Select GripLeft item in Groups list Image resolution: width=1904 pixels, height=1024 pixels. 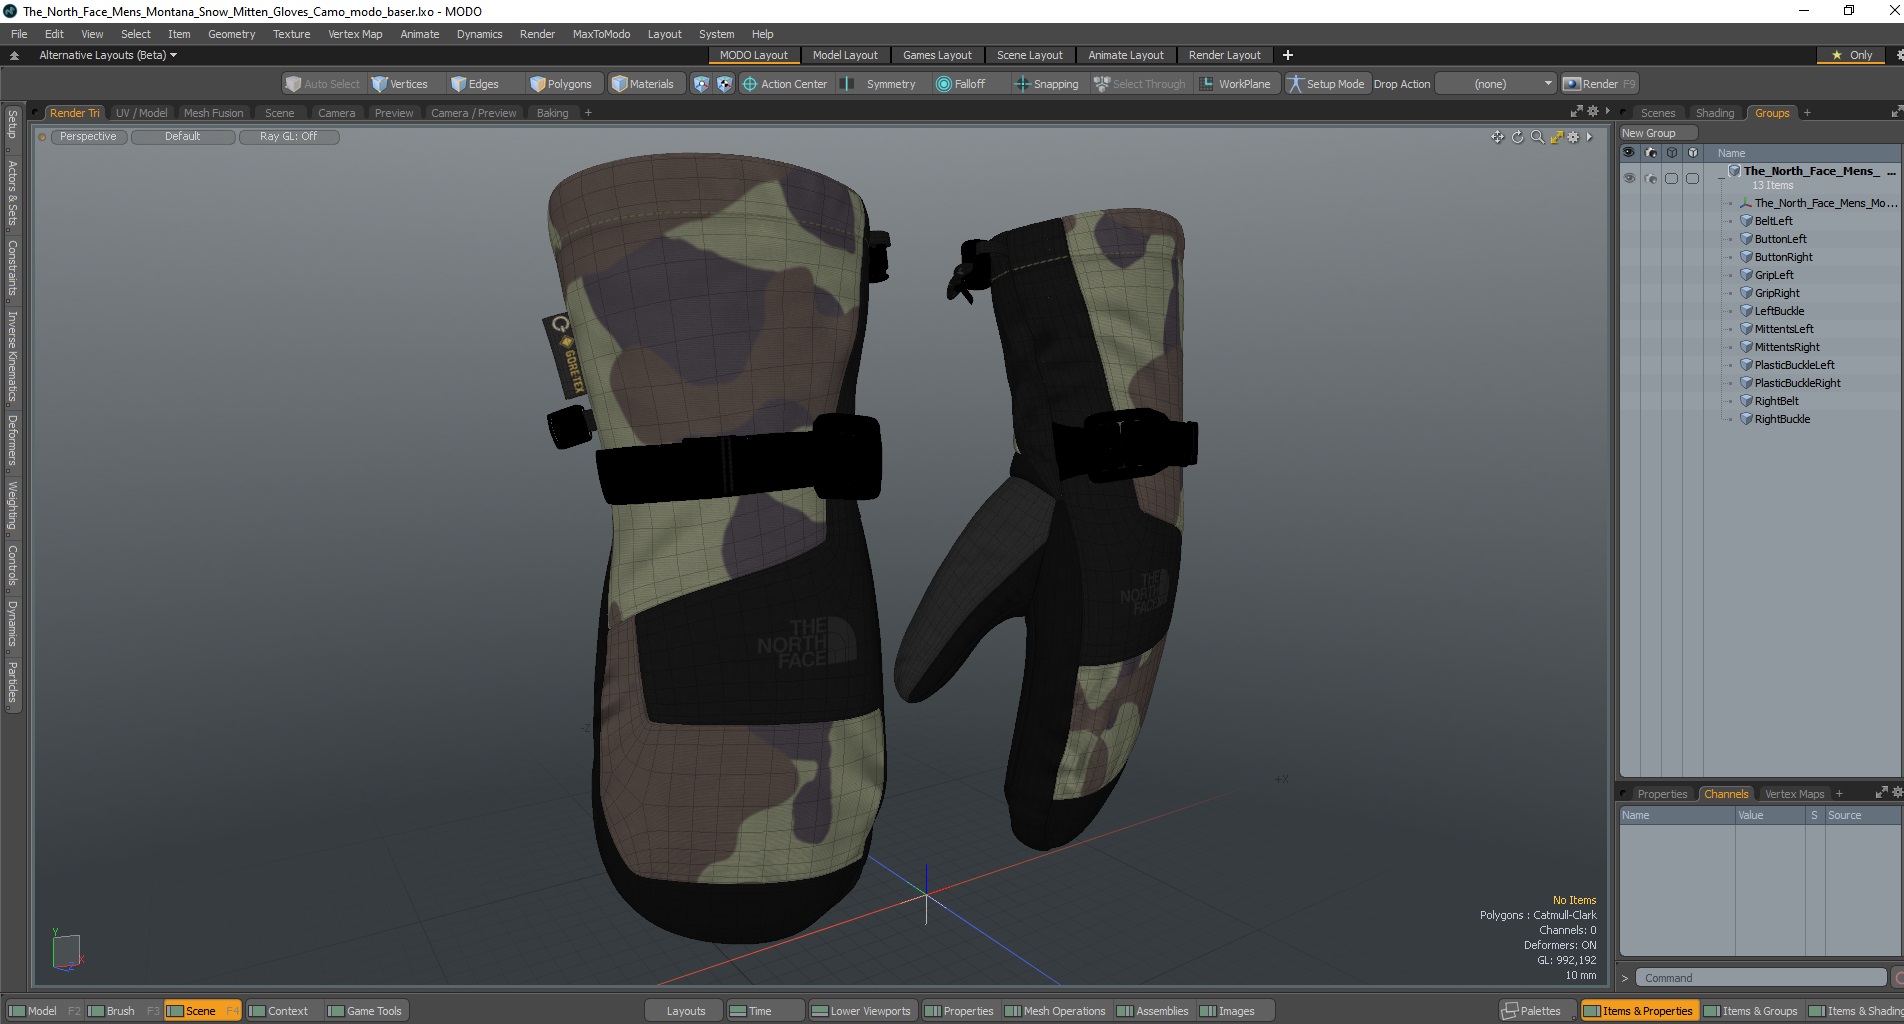tap(1773, 275)
